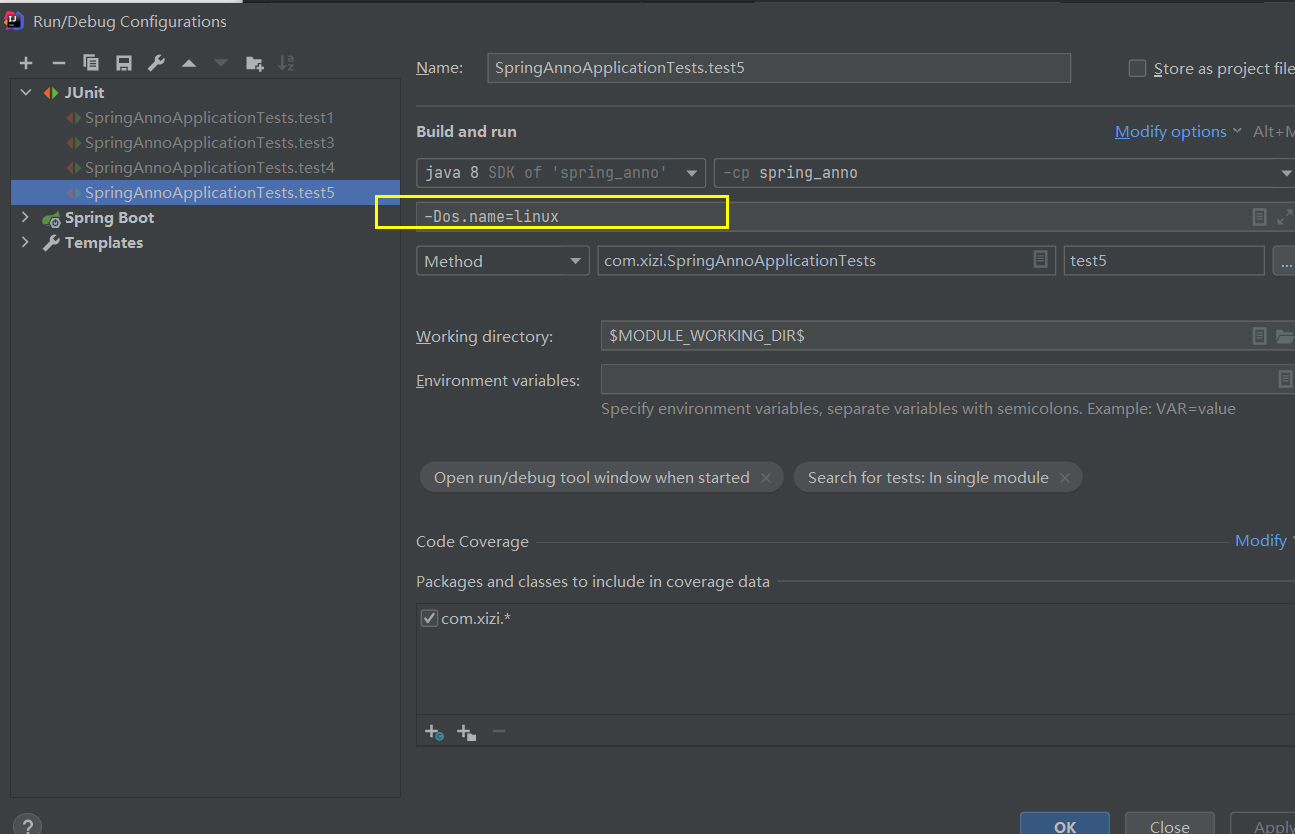The height and width of the screenshot is (834, 1295).
Task: Open Modify options dropdown
Action: (x=1178, y=131)
